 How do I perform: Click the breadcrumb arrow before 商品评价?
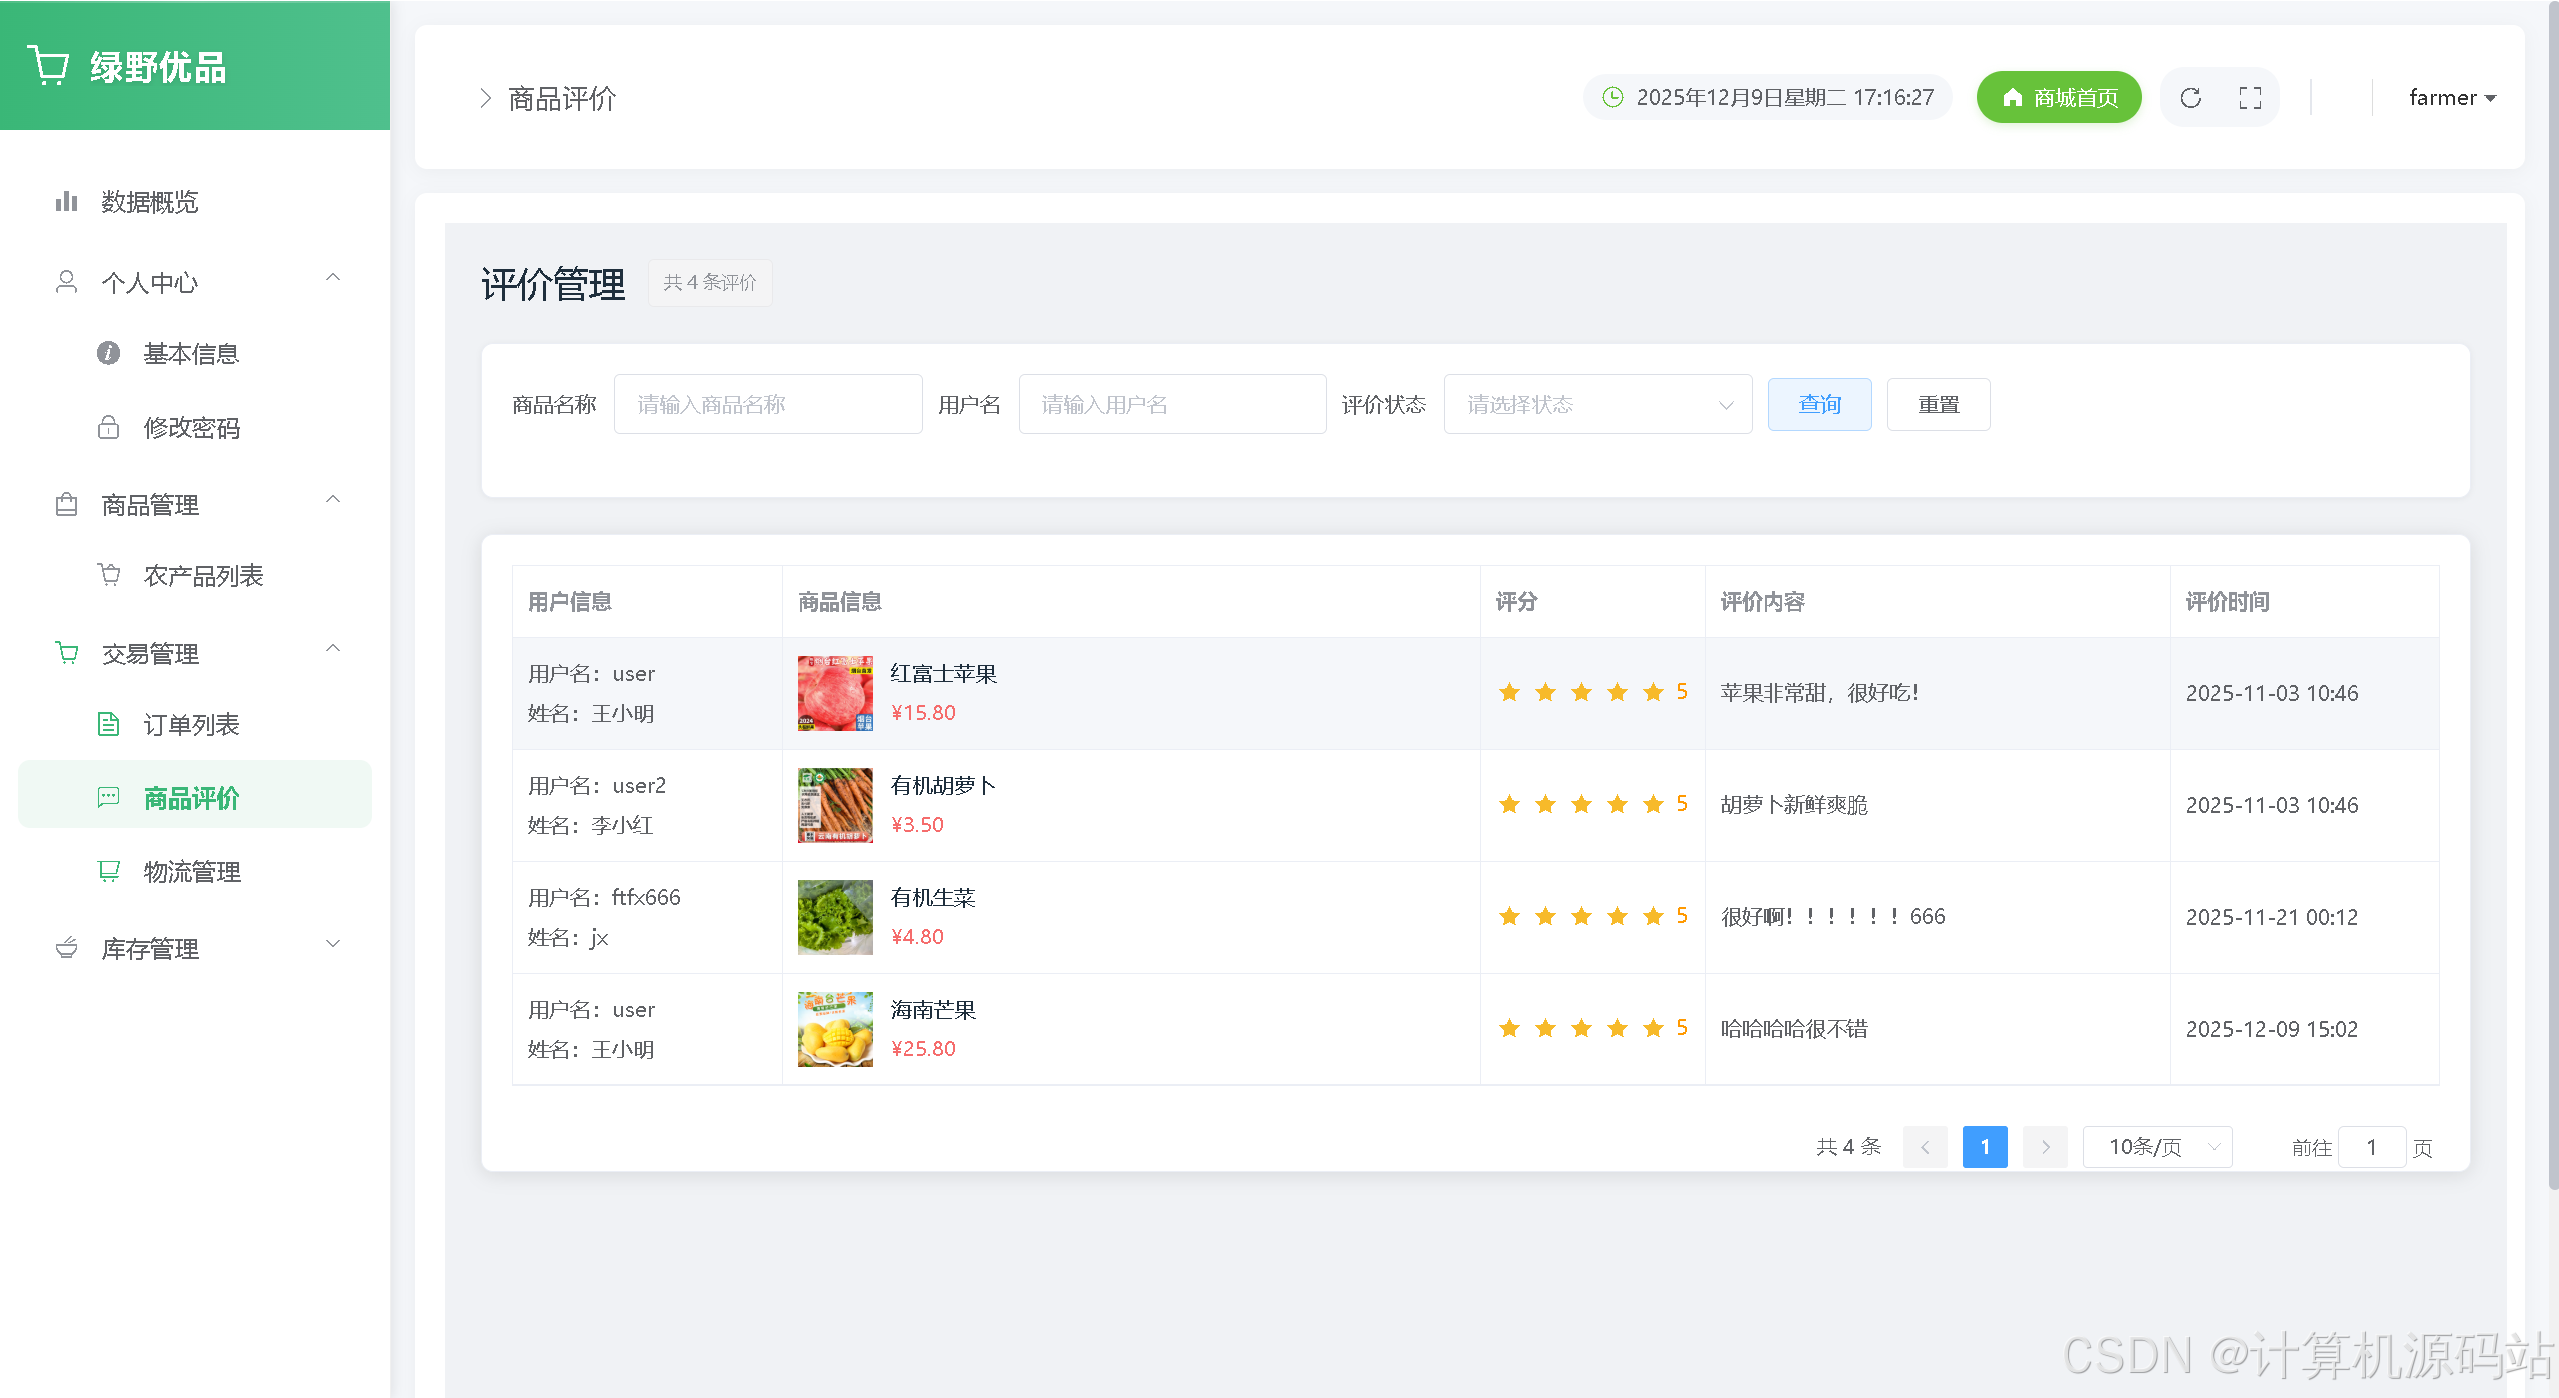485,98
